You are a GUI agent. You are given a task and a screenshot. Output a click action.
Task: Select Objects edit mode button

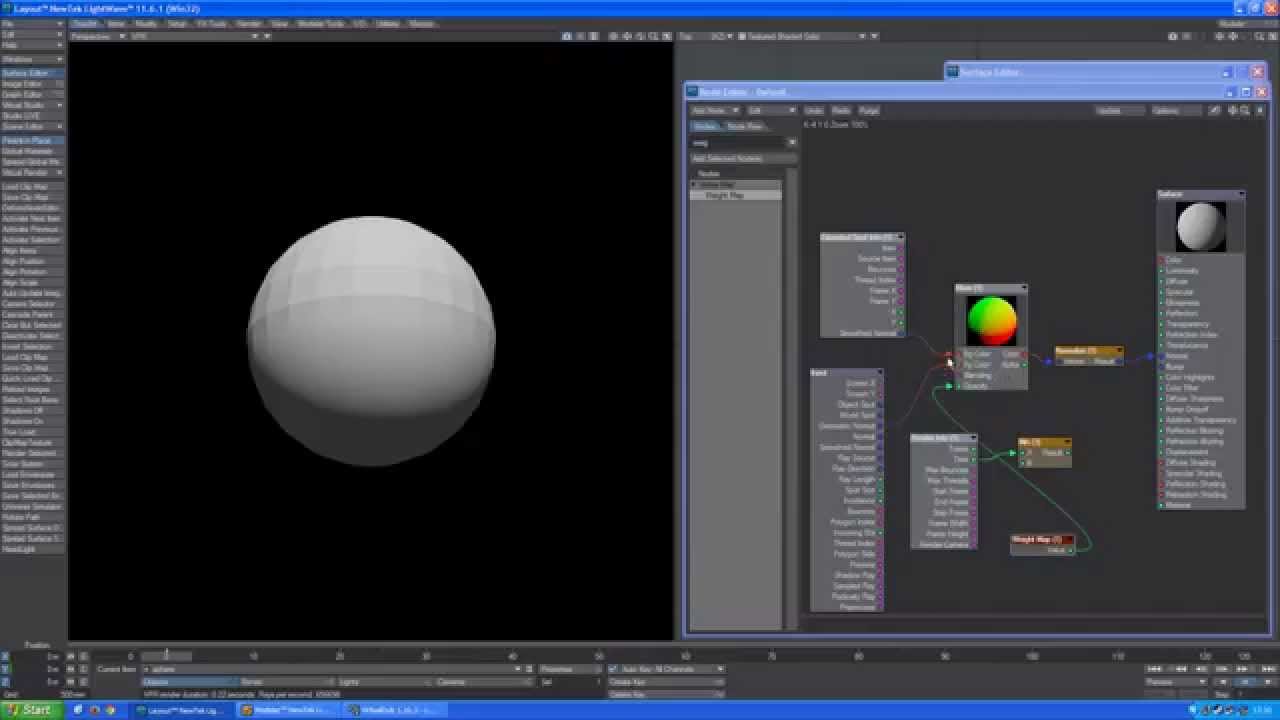pos(188,682)
